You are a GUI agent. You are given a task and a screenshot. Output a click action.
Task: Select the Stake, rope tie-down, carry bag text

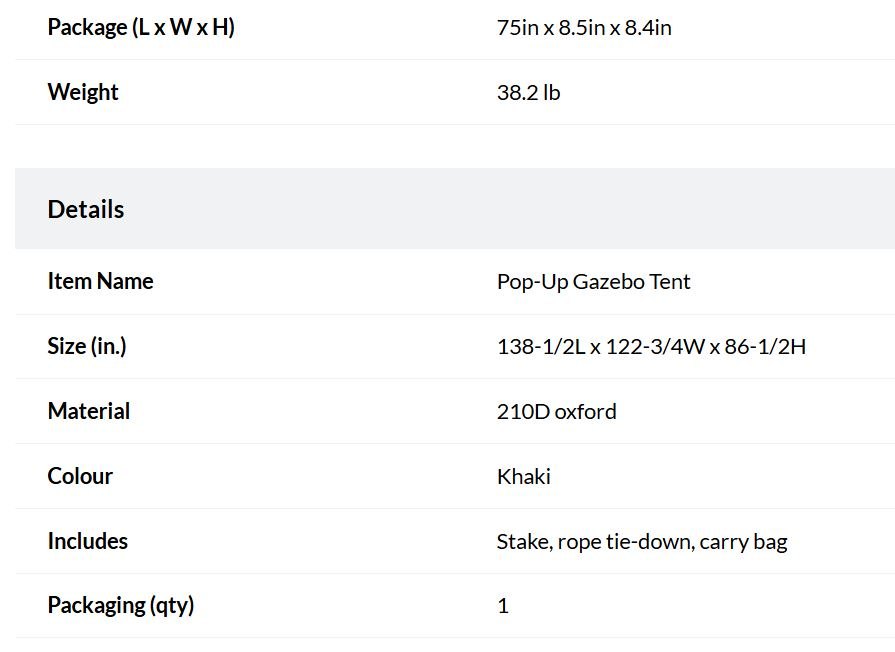642,542
